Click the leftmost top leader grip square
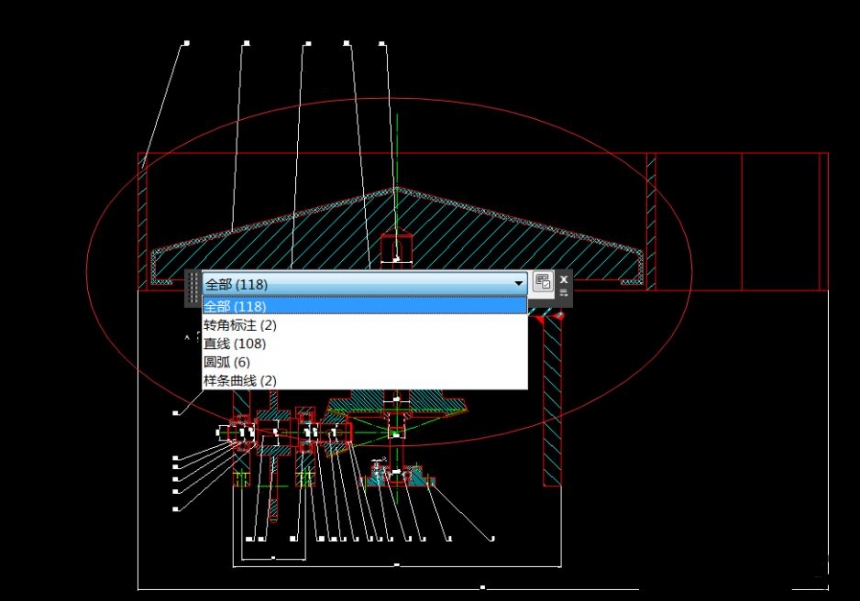Viewport: 860px width, 601px height. point(186,43)
